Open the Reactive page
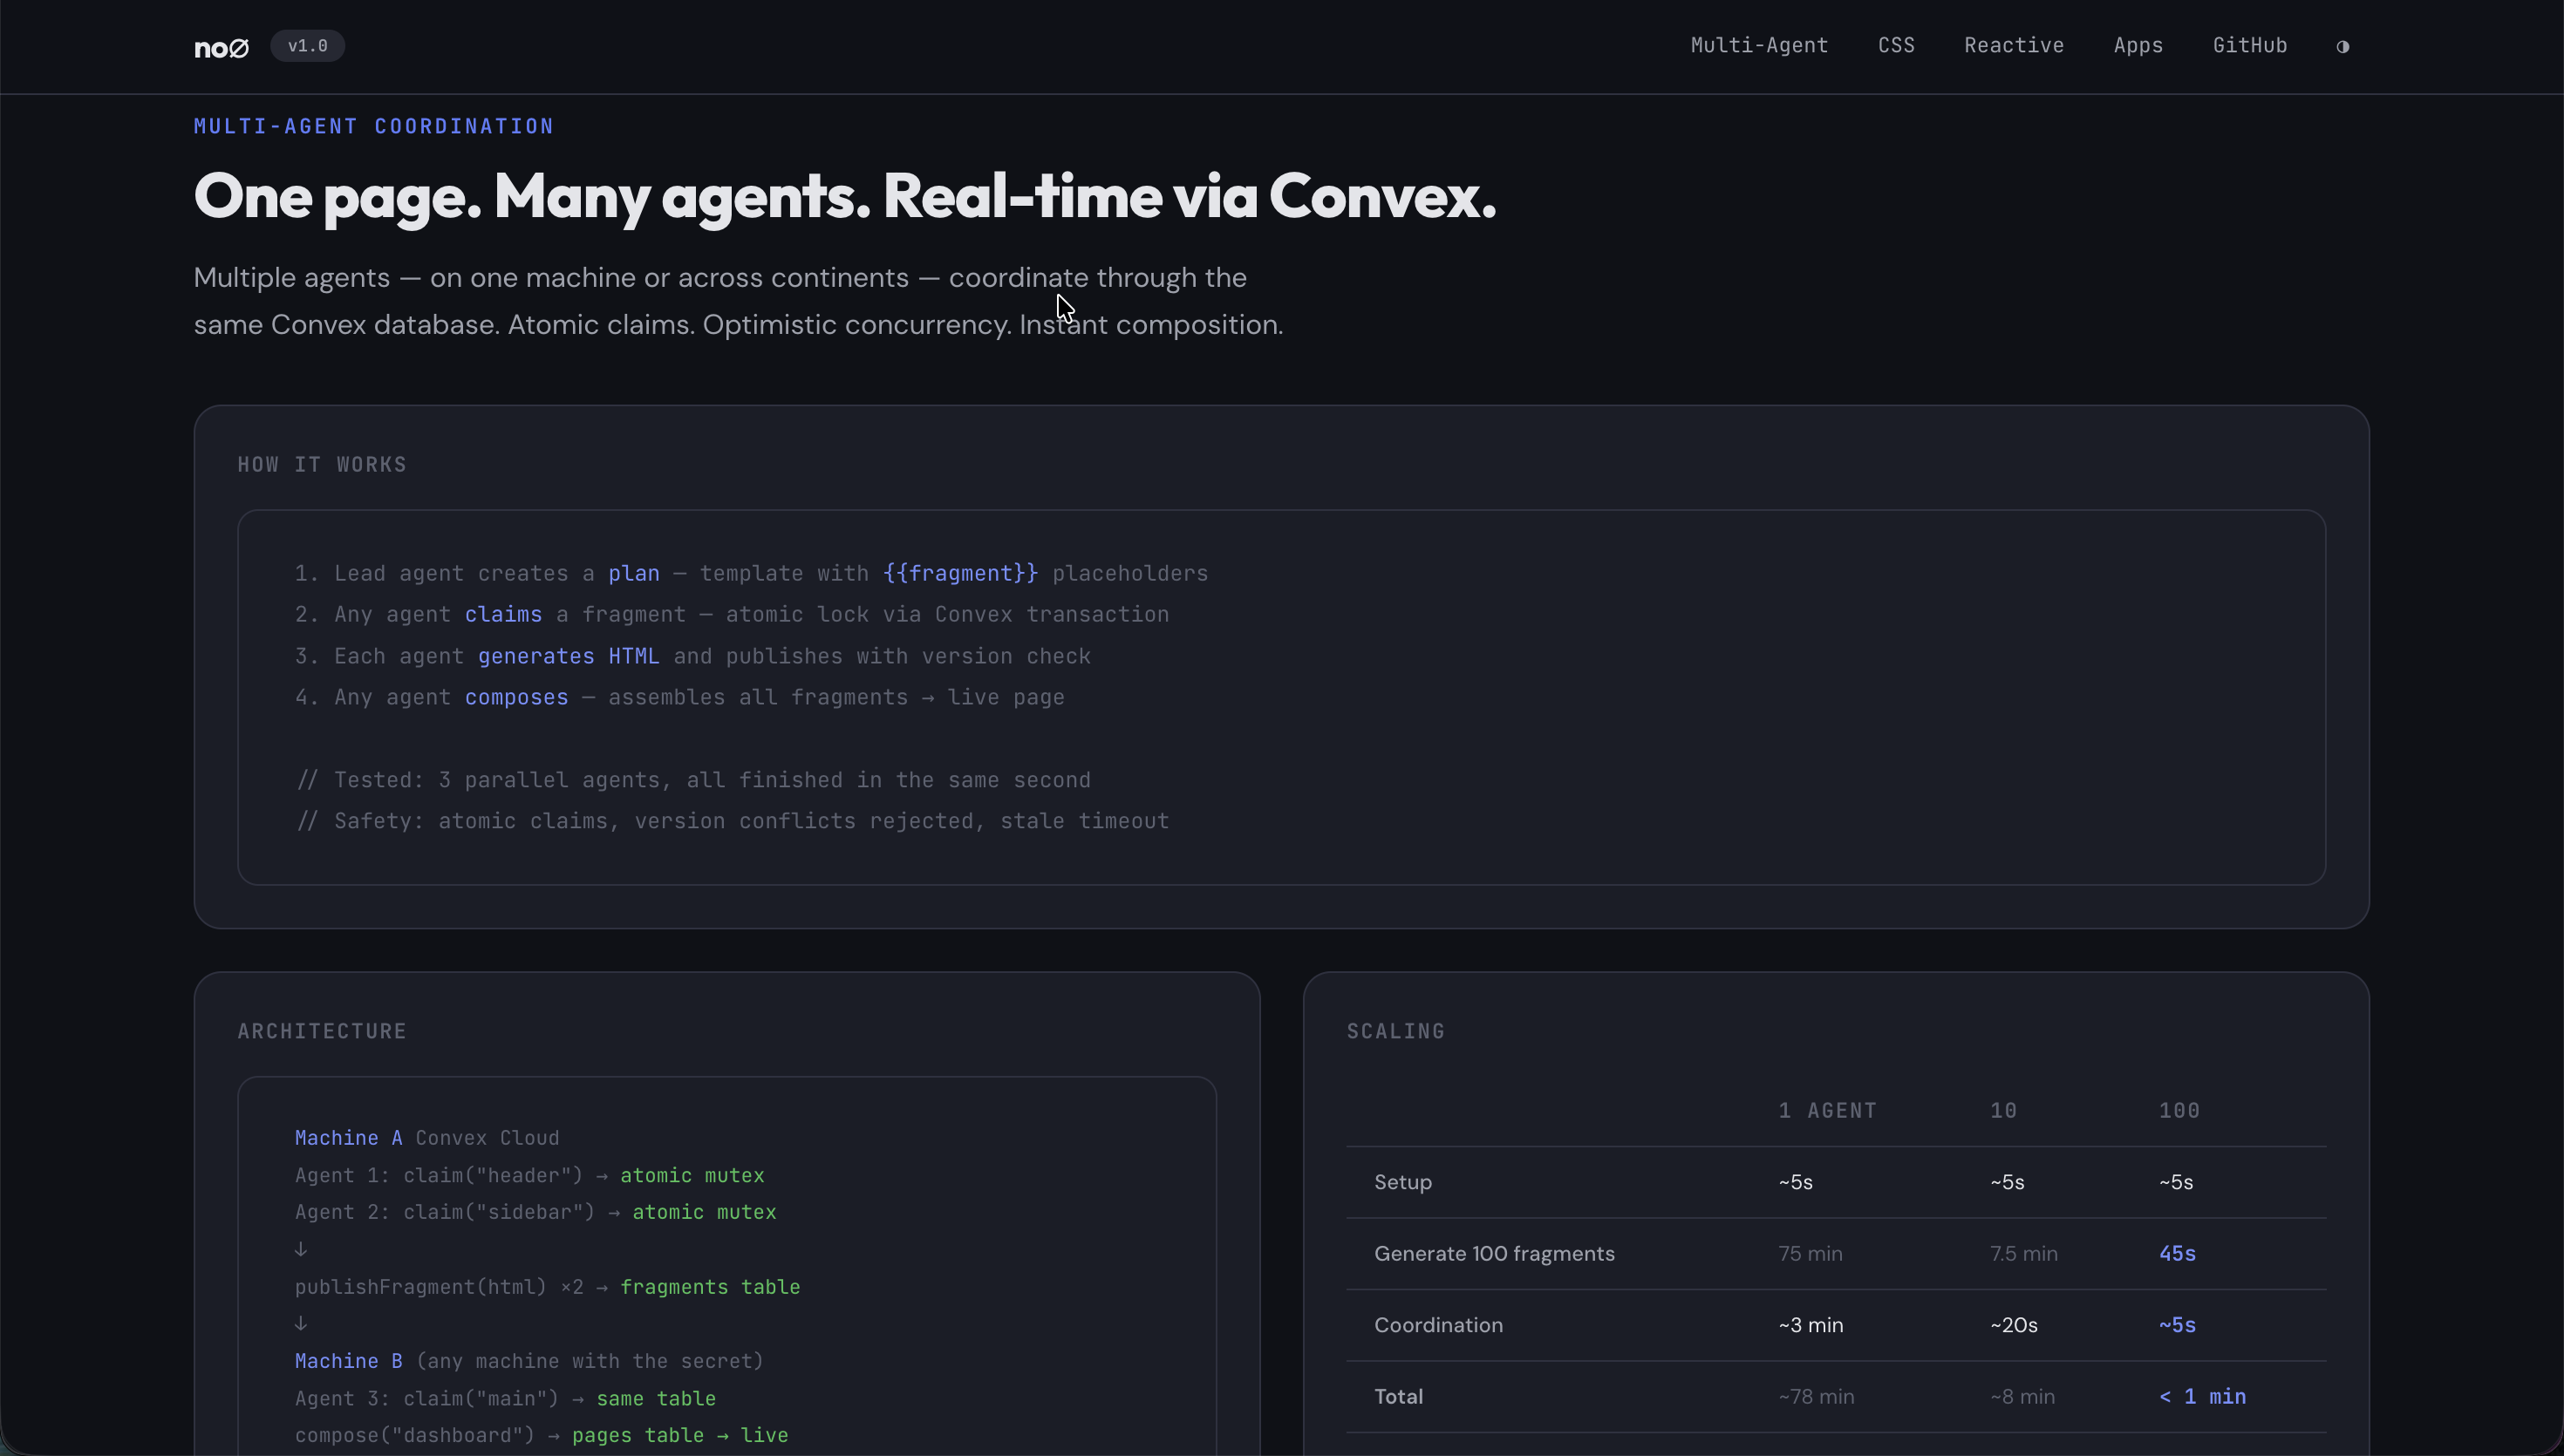2564x1456 pixels. (x=2013, y=45)
